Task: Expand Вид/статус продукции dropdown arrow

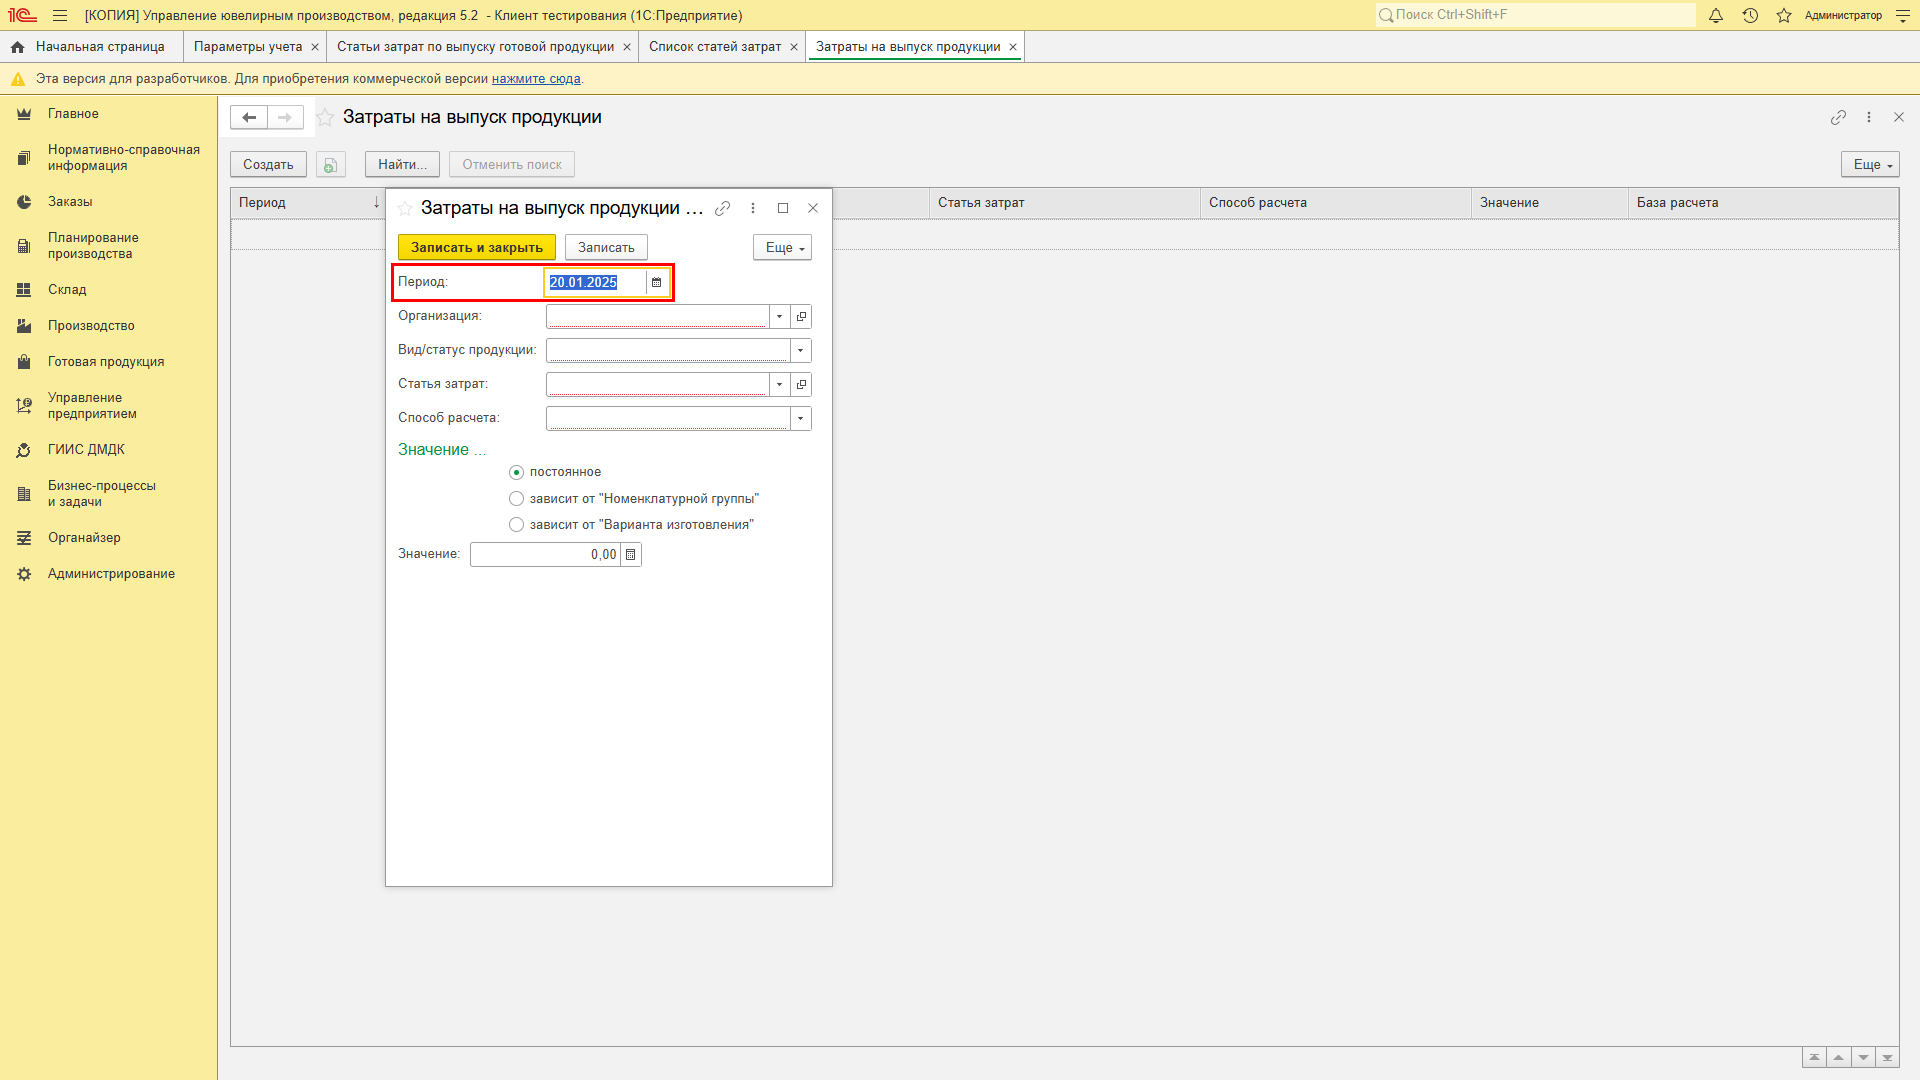Action: tap(801, 350)
